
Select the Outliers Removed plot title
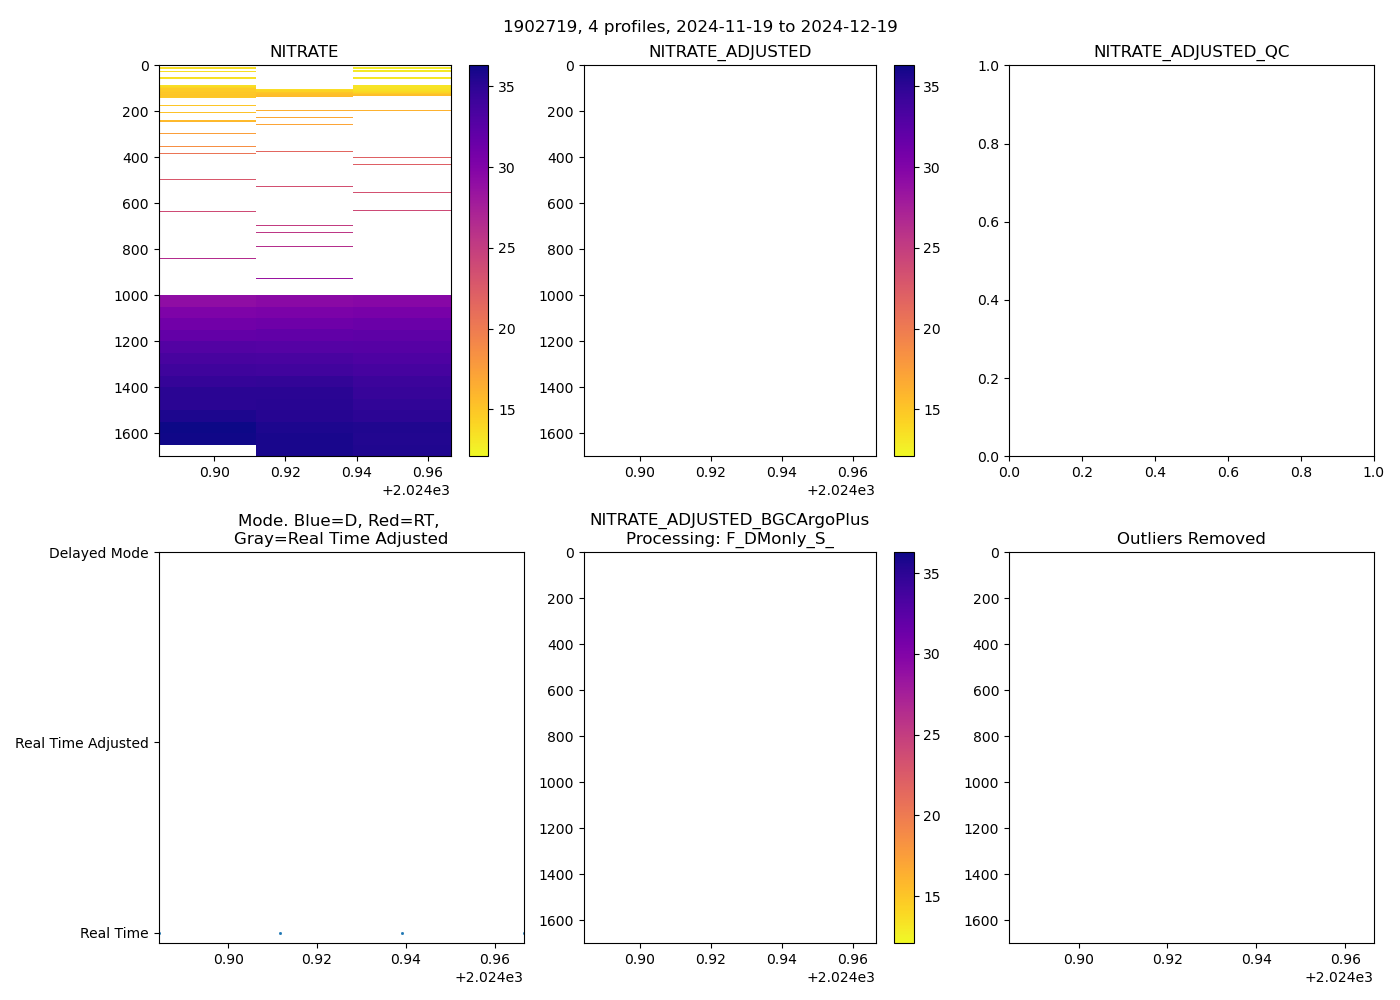(x=1191, y=539)
